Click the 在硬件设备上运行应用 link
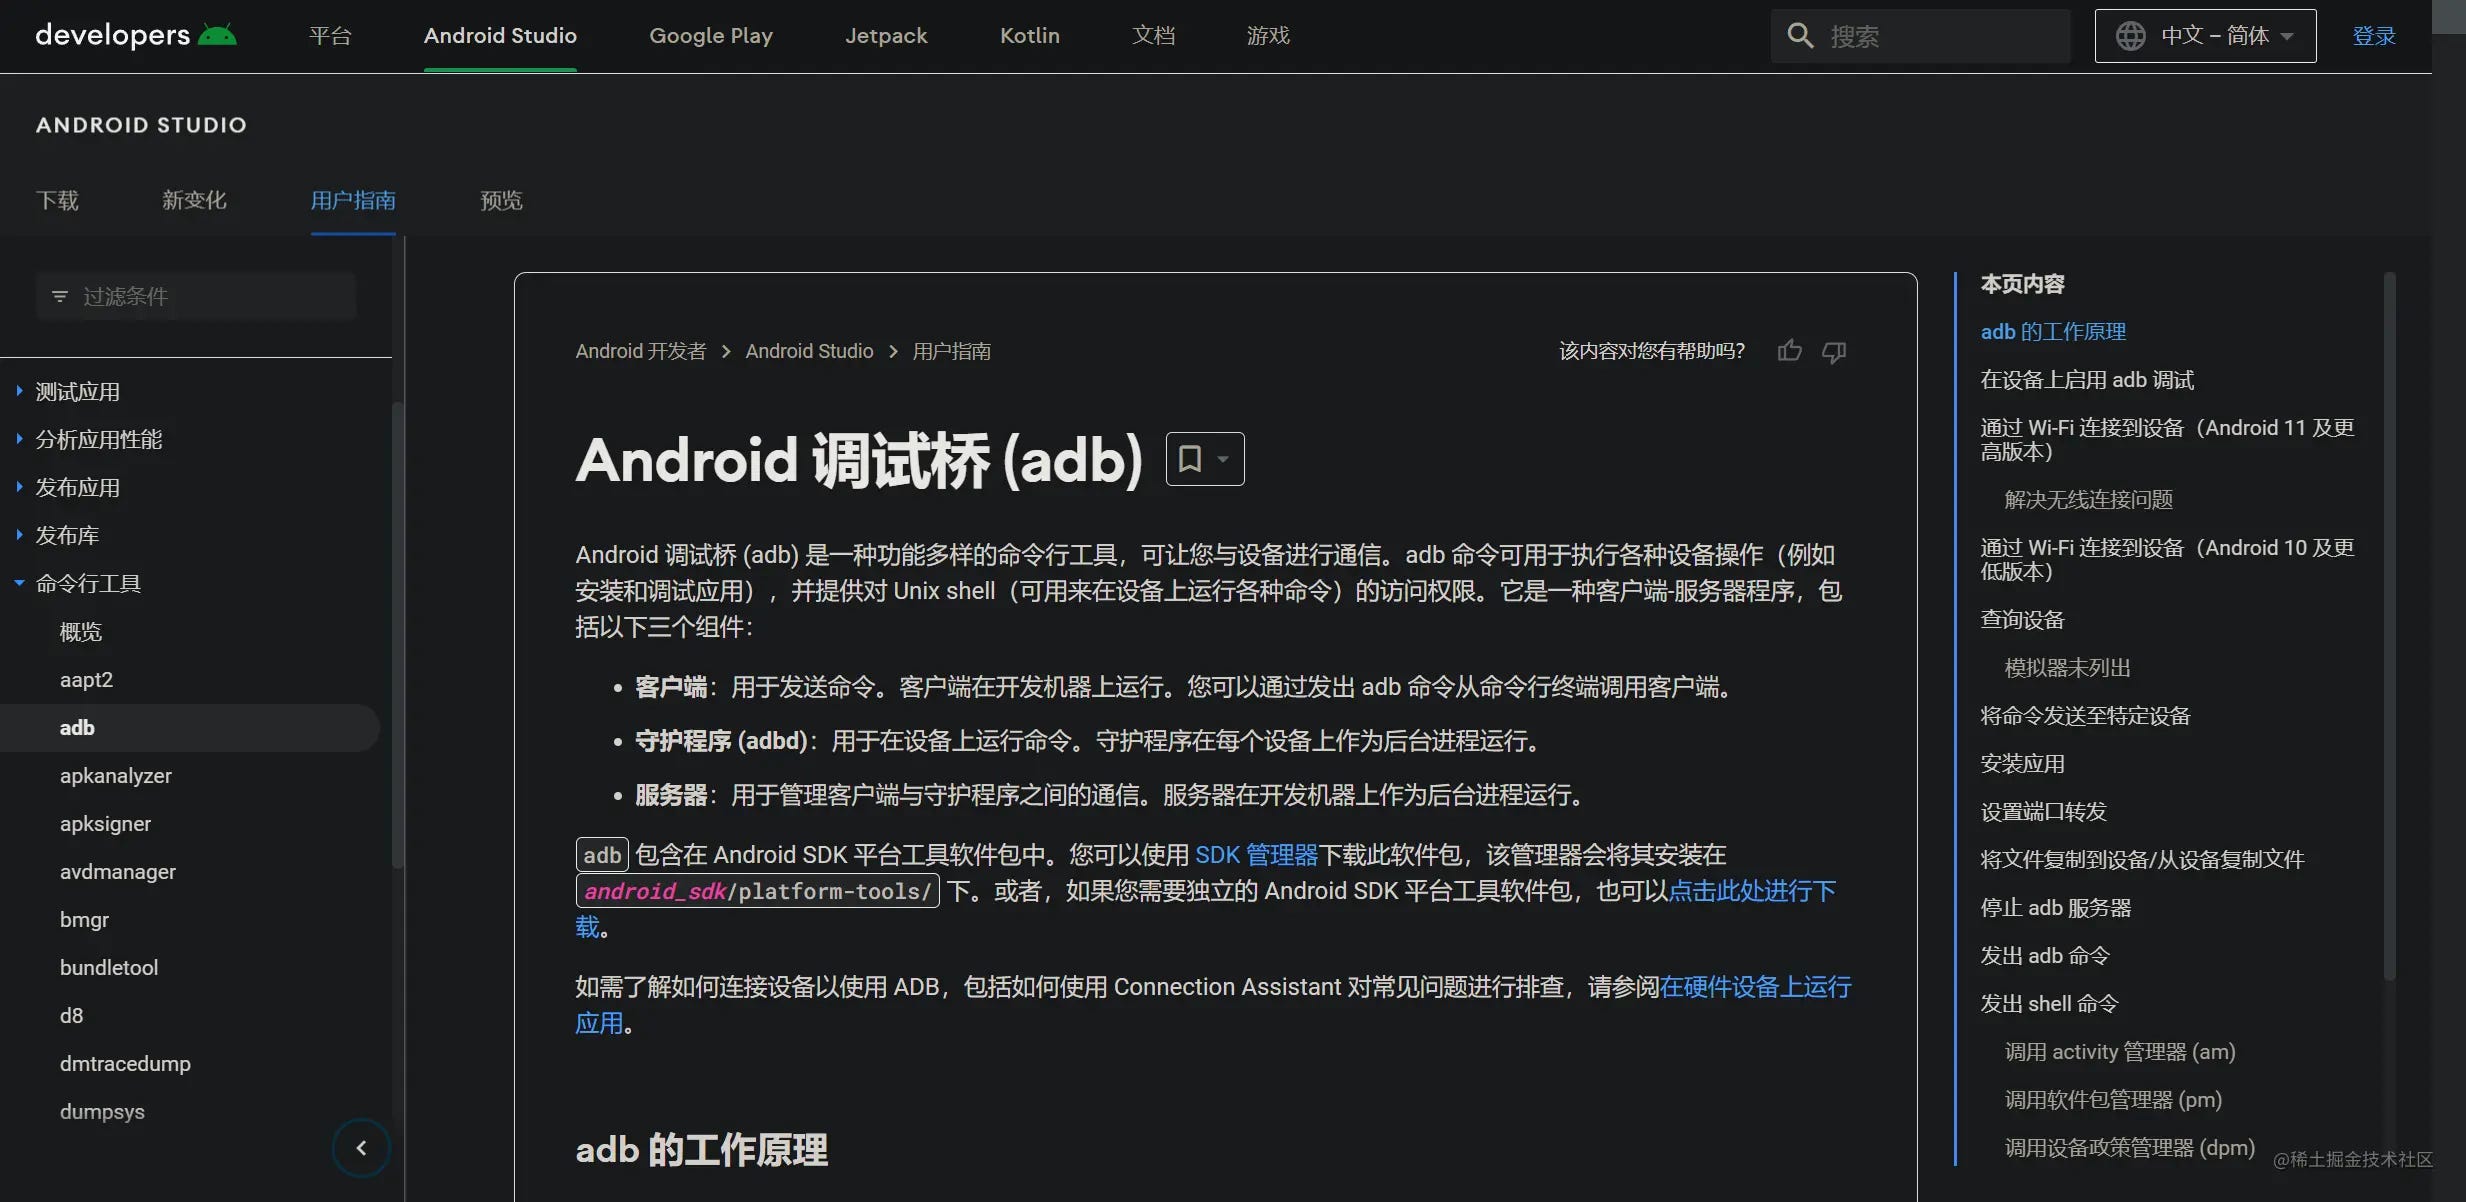Viewport: 2466px width, 1202px height. pos(1755,987)
